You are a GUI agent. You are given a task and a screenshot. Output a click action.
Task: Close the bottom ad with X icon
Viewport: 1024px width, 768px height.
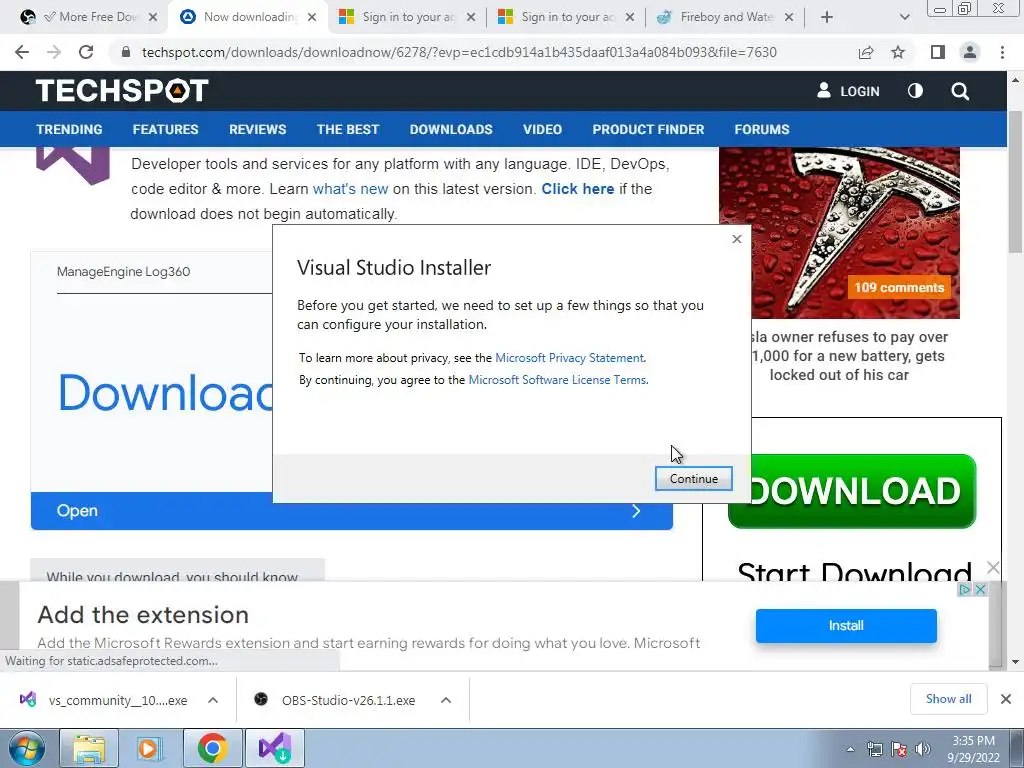coord(980,589)
